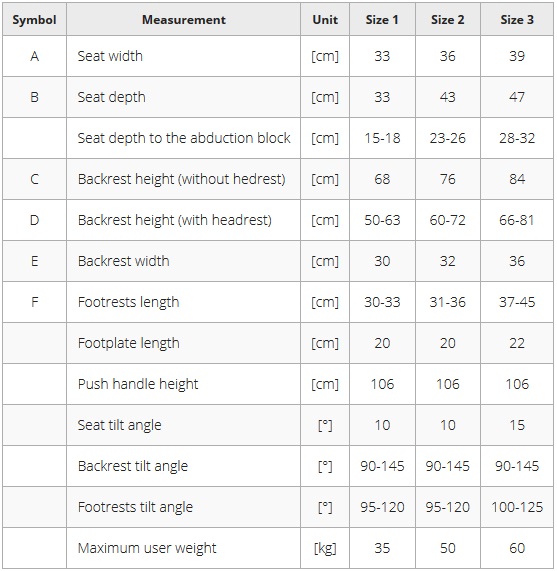
Task: Click Seat depth to the abduction block
Action: coord(184,138)
